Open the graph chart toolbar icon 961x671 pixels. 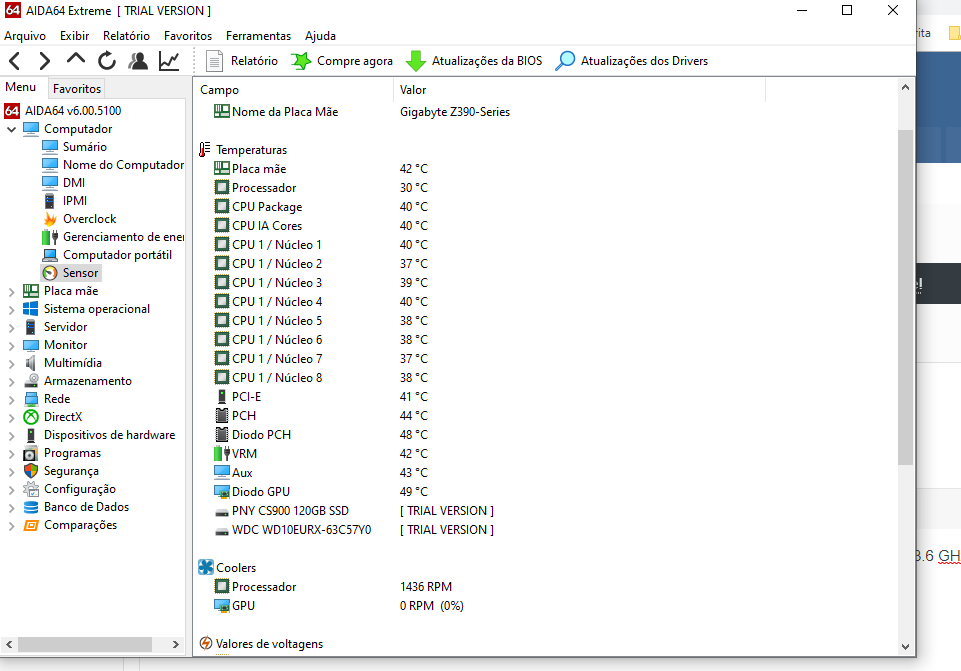click(169, 61)
